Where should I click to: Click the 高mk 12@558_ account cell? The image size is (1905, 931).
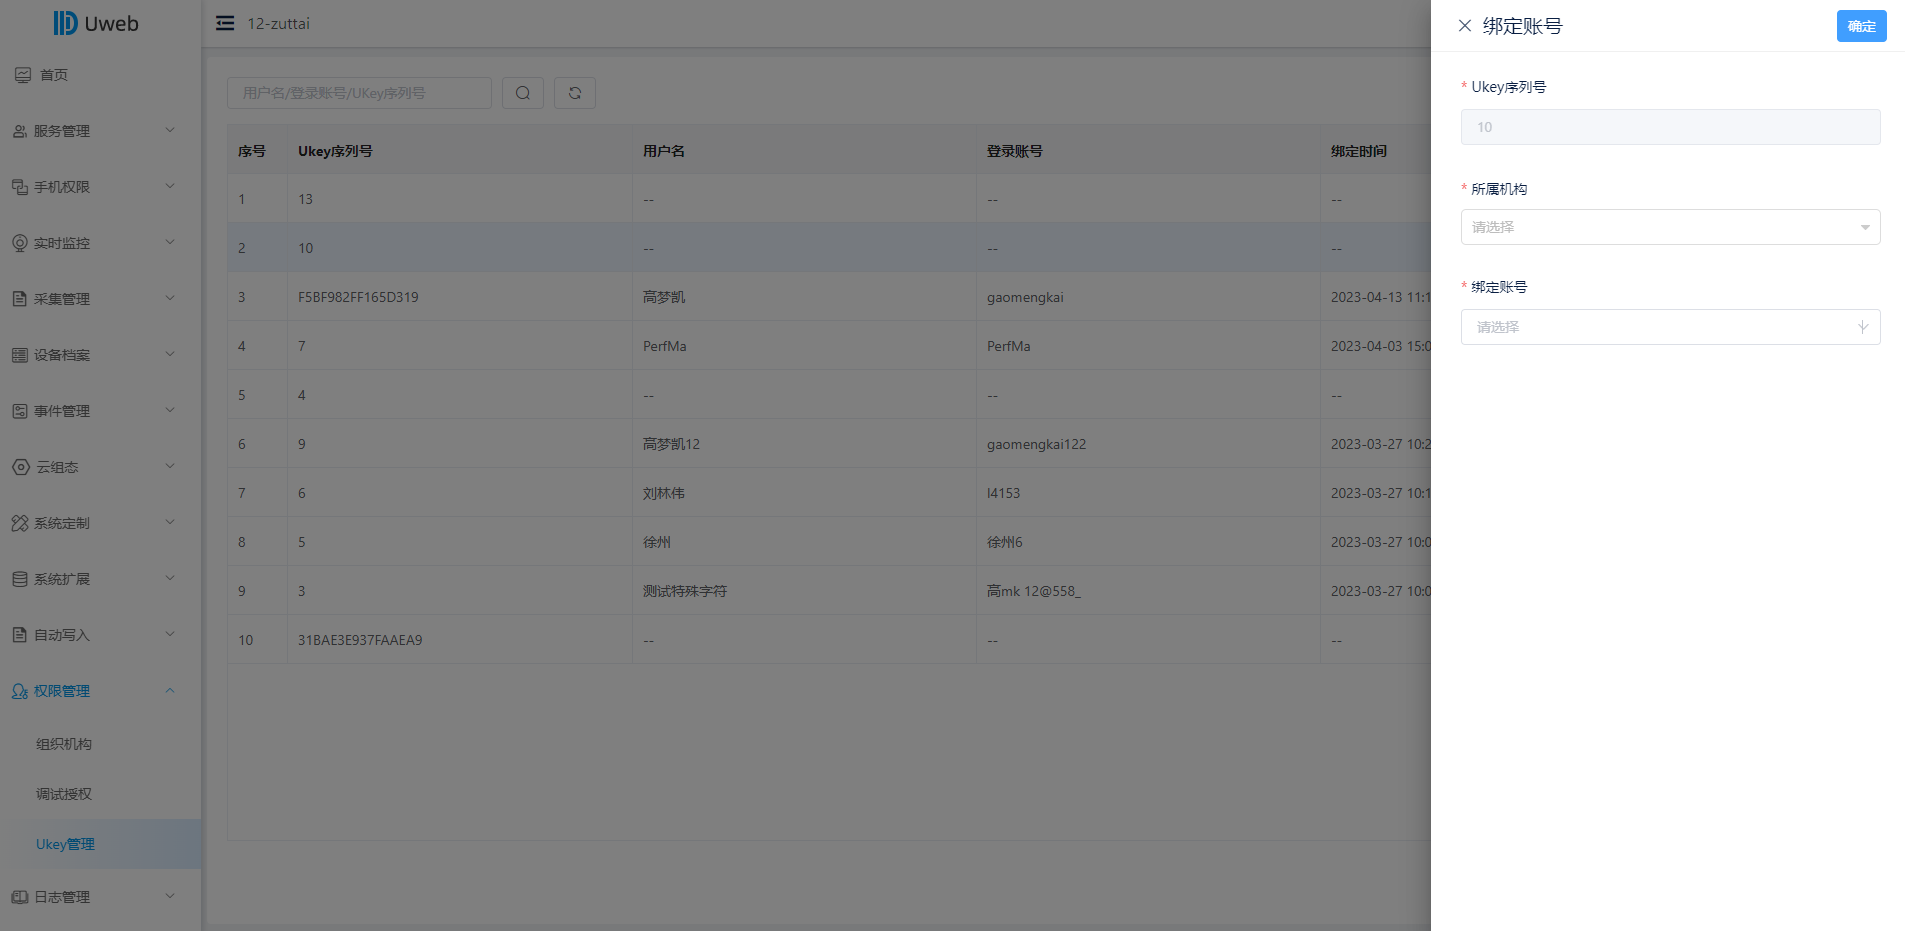[1034, 591]
